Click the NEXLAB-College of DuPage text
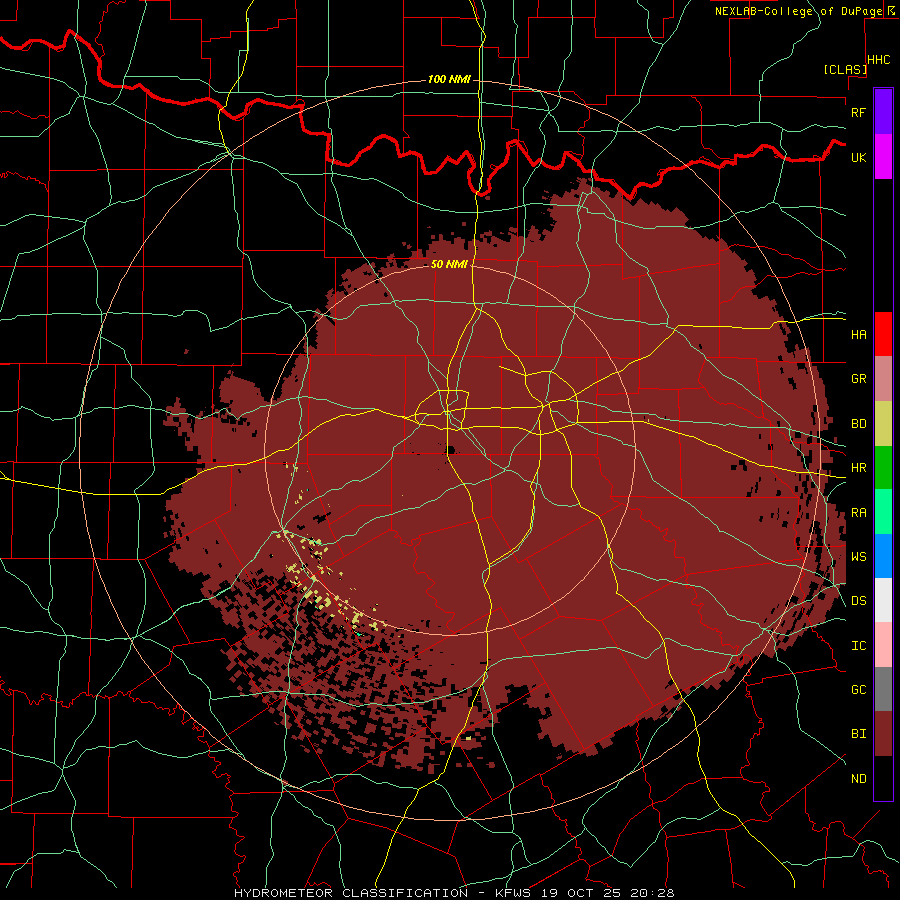The width and height of the screenshot is (900, 900). [x=798, y=11]
